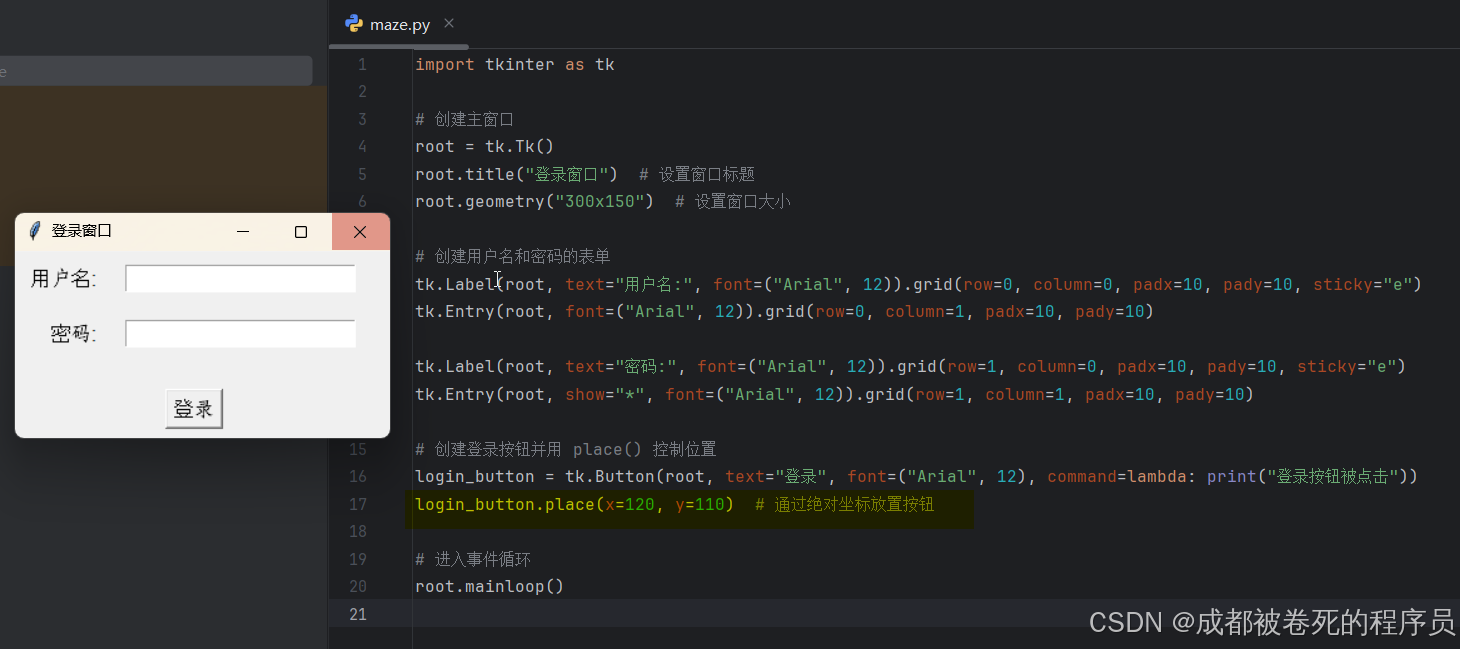The height and width of the screenshot is (649, 1460).
Task: Click line number 17 in gutter
Action: pos(358,504)
